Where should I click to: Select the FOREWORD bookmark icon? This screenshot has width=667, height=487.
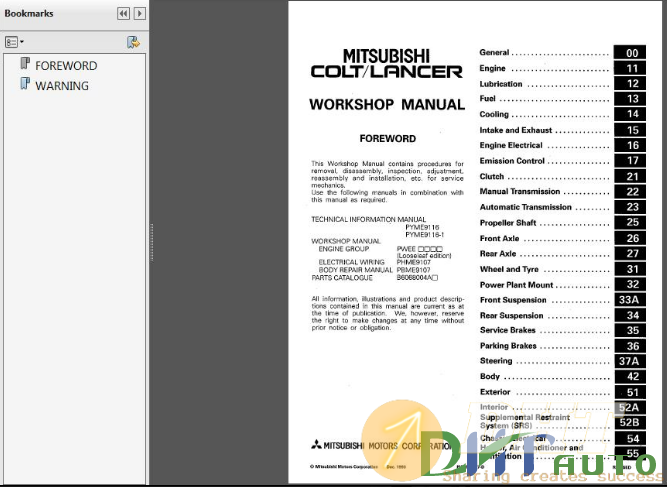pos(25,64)
